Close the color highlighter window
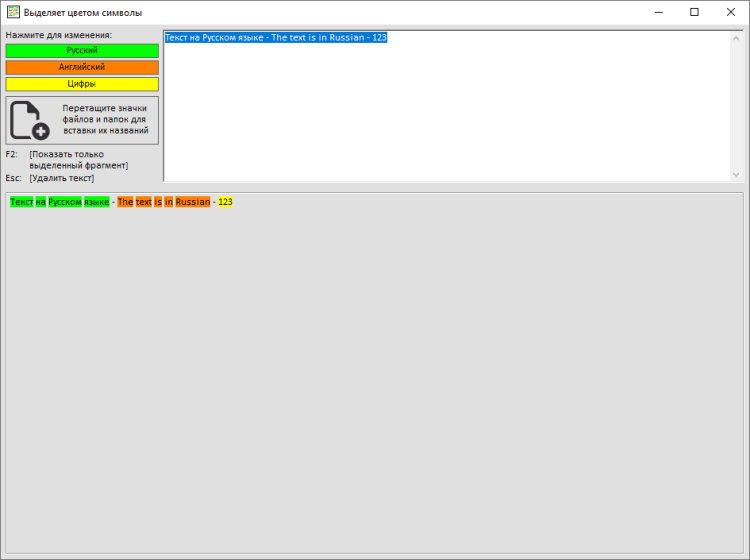The image size is (750, 560). (729, 12)
